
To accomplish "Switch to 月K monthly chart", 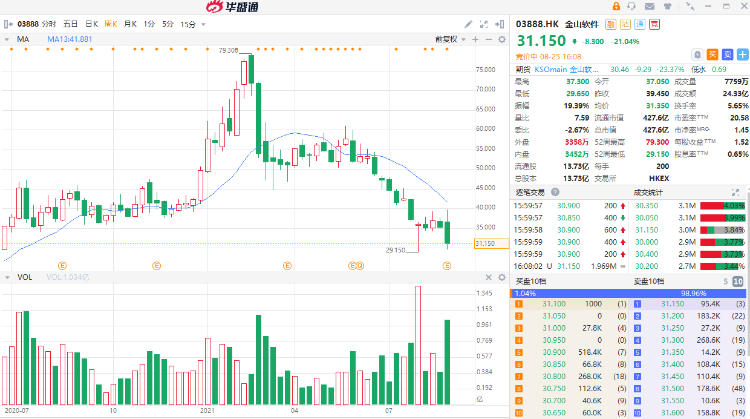I will 130,24.
